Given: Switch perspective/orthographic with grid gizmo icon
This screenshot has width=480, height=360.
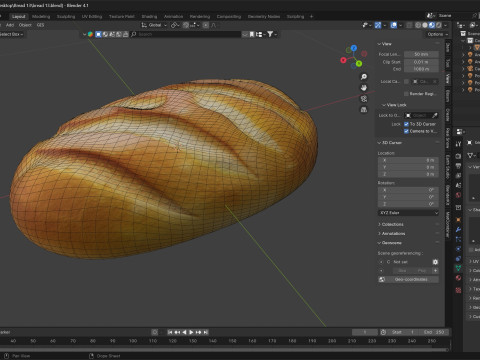Looking at the screenshot, I should pyautogui.click(x=364, y=110).
